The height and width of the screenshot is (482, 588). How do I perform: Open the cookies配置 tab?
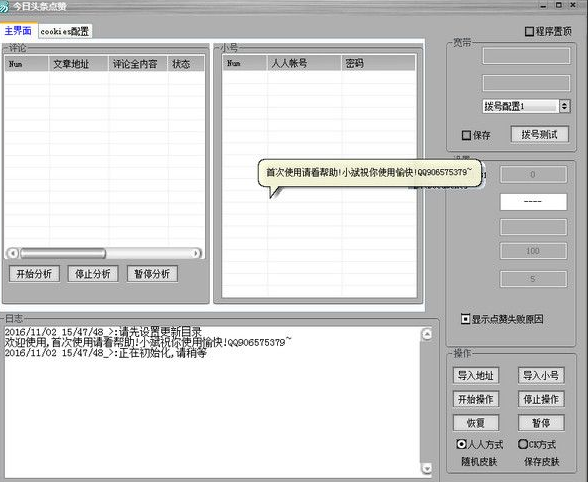click(65, 32)
